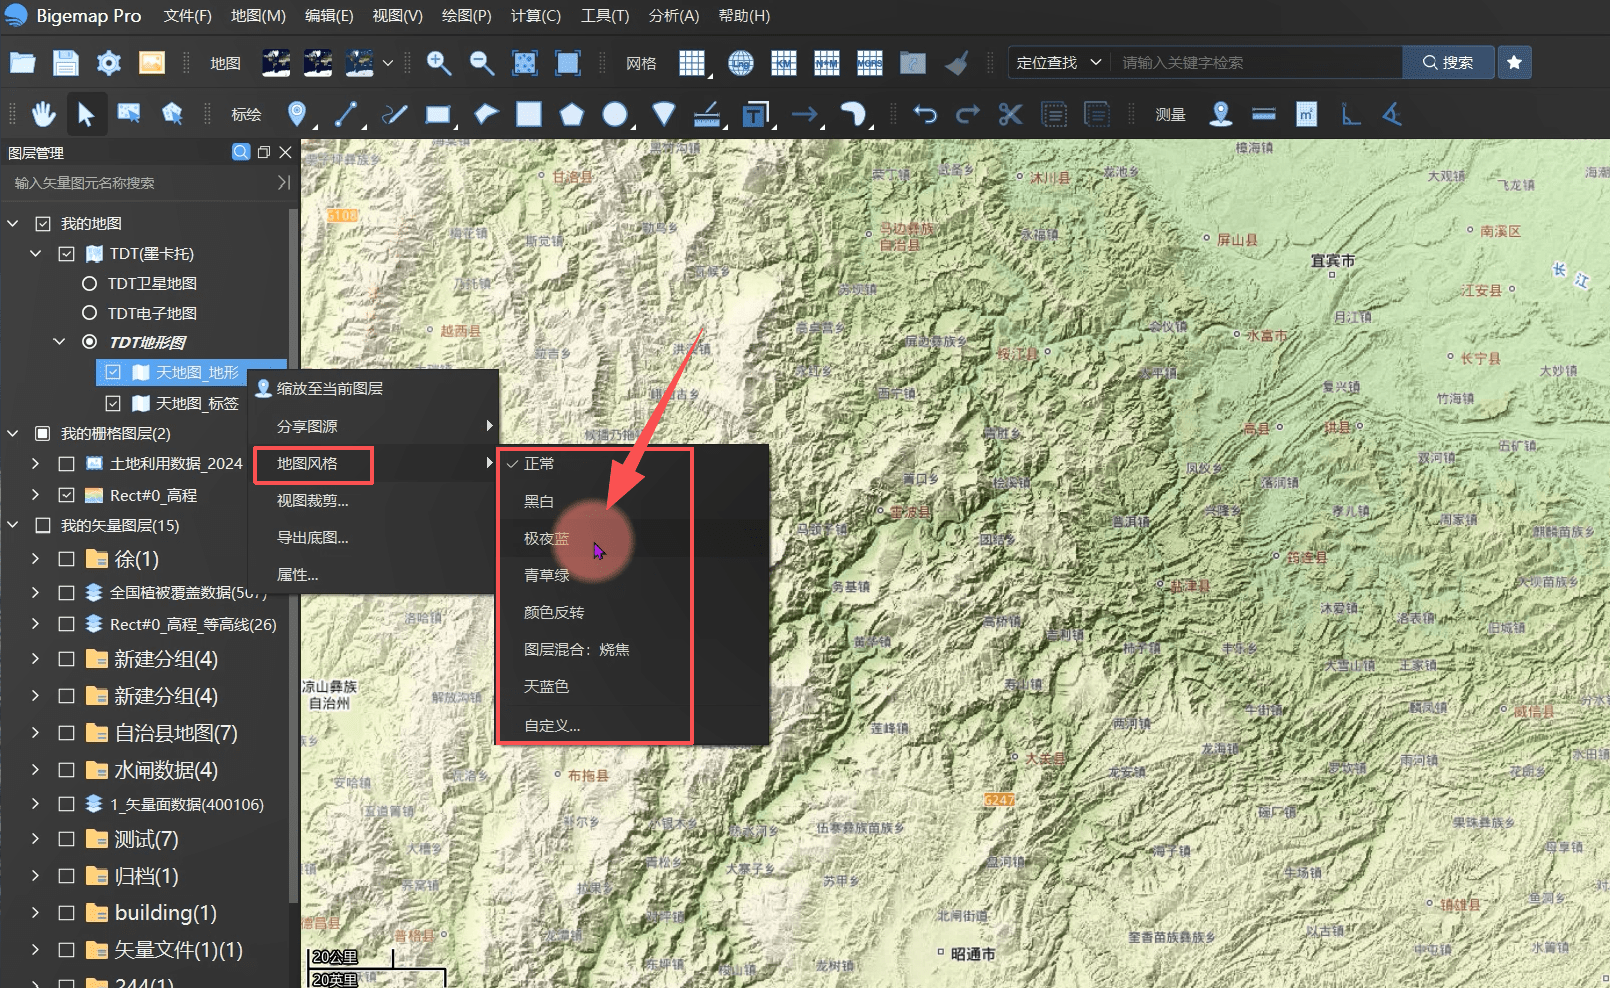Screen dimensions: 1610x988
Task: Pick the point marker drawing tool
Action: coord(297,114)
